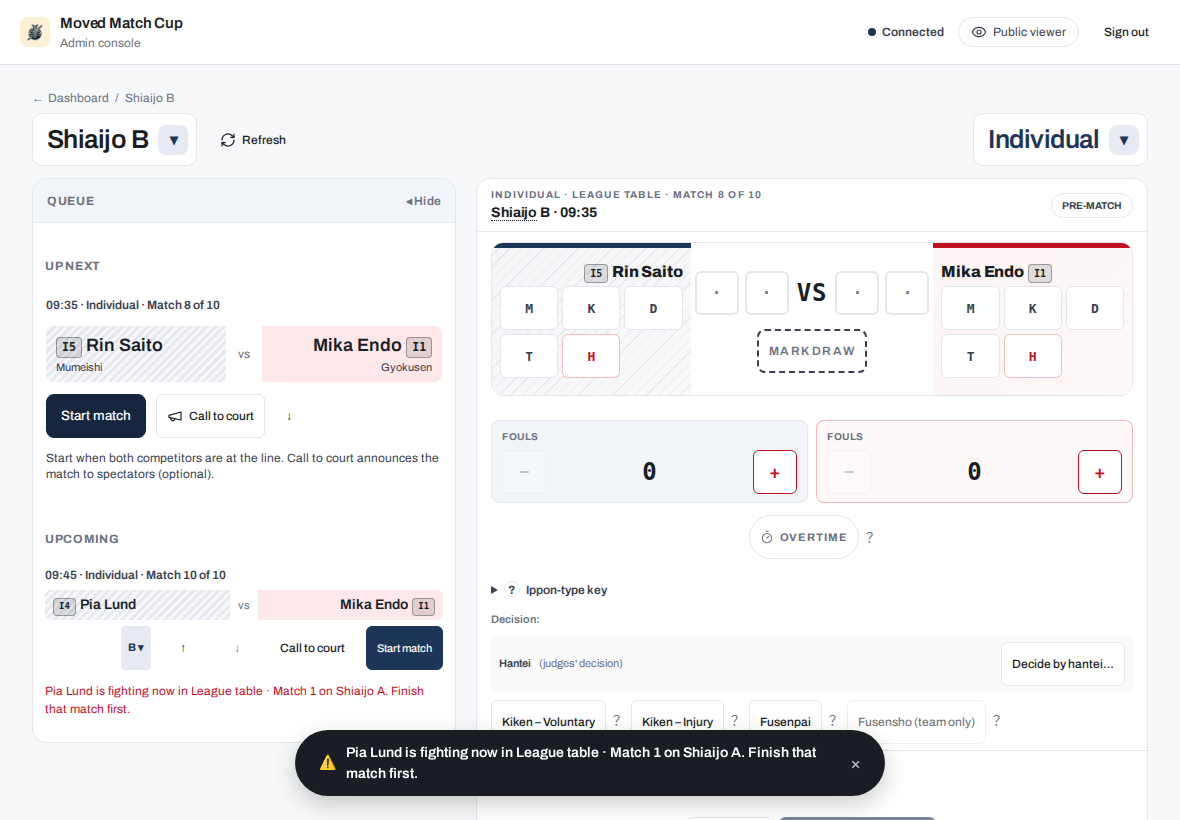Open the Shiaijo B court dropdown

point(173,140)
